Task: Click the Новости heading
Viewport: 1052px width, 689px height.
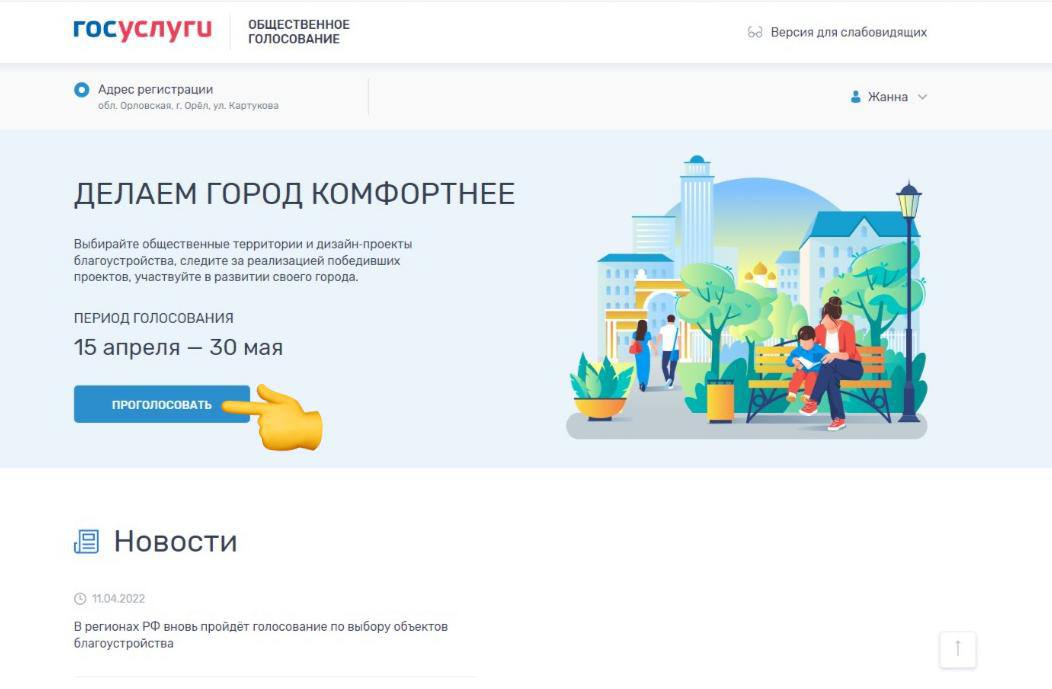Action: (175, 541)
